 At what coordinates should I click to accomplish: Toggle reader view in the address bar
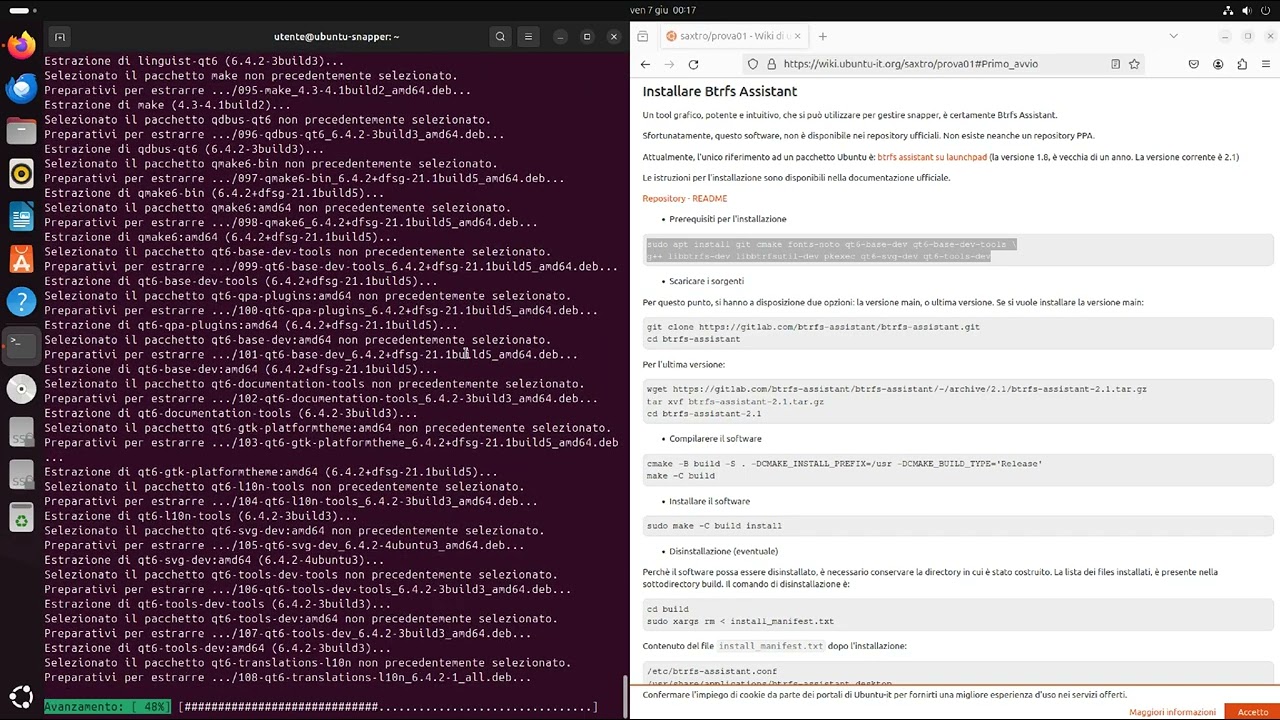[x=1115, y=64]
